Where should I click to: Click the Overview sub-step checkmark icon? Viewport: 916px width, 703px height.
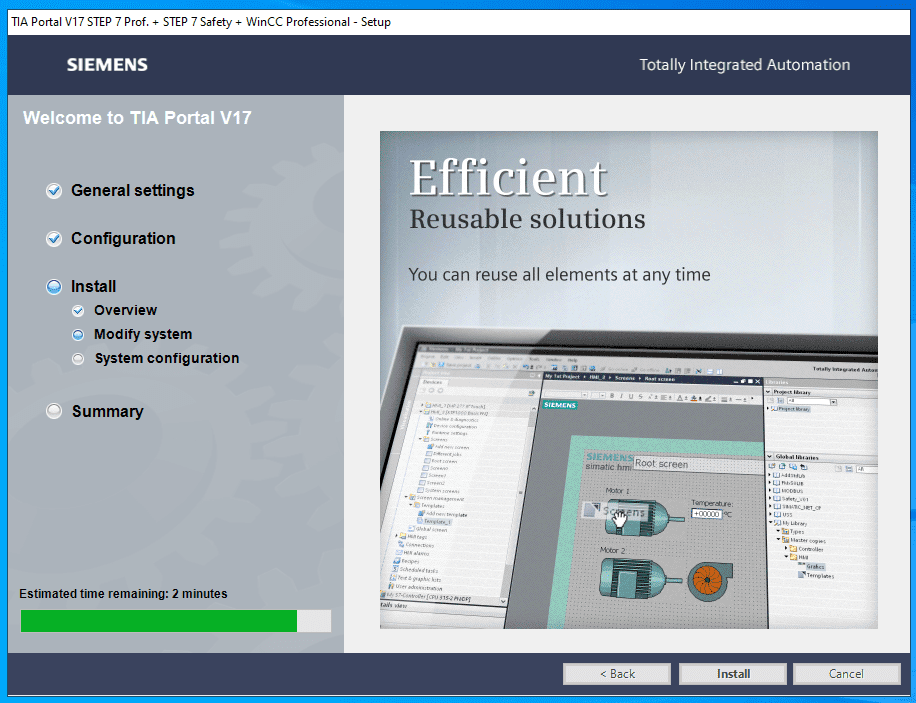(x=78, y=311)
